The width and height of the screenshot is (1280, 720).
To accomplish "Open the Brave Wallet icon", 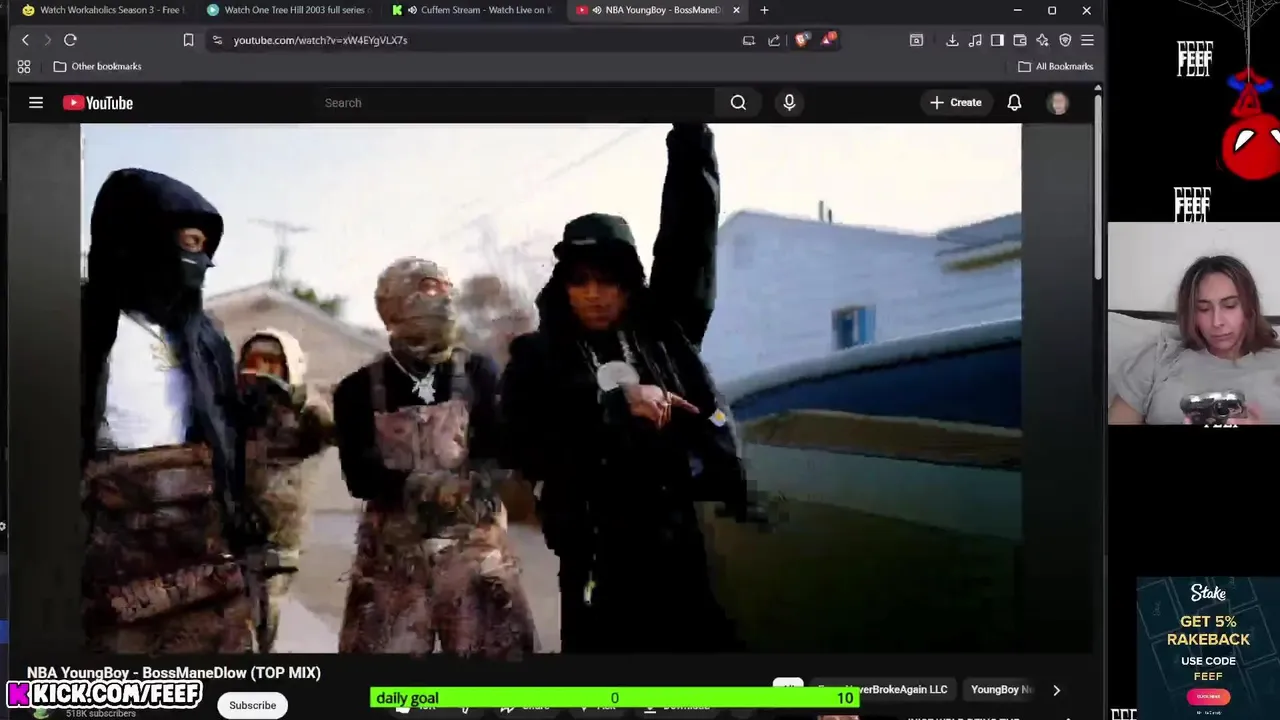I will [1020, 40].
